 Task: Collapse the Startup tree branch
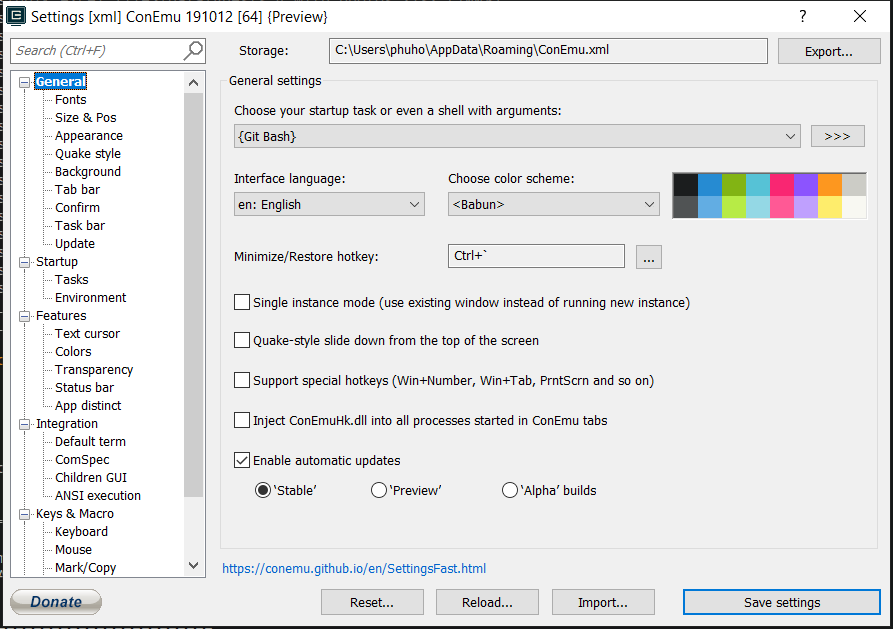click(x=23, y=261)
